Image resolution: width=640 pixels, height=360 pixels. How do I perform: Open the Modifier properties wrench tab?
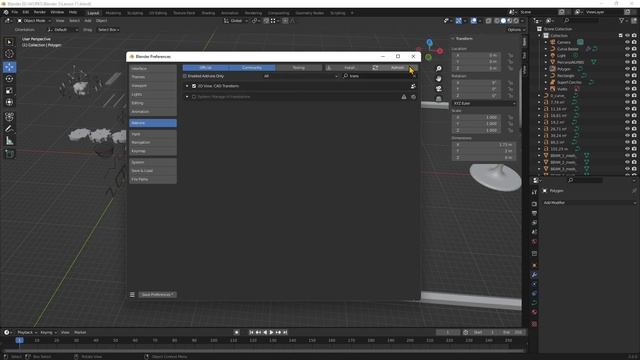click(x=534, y=275)
